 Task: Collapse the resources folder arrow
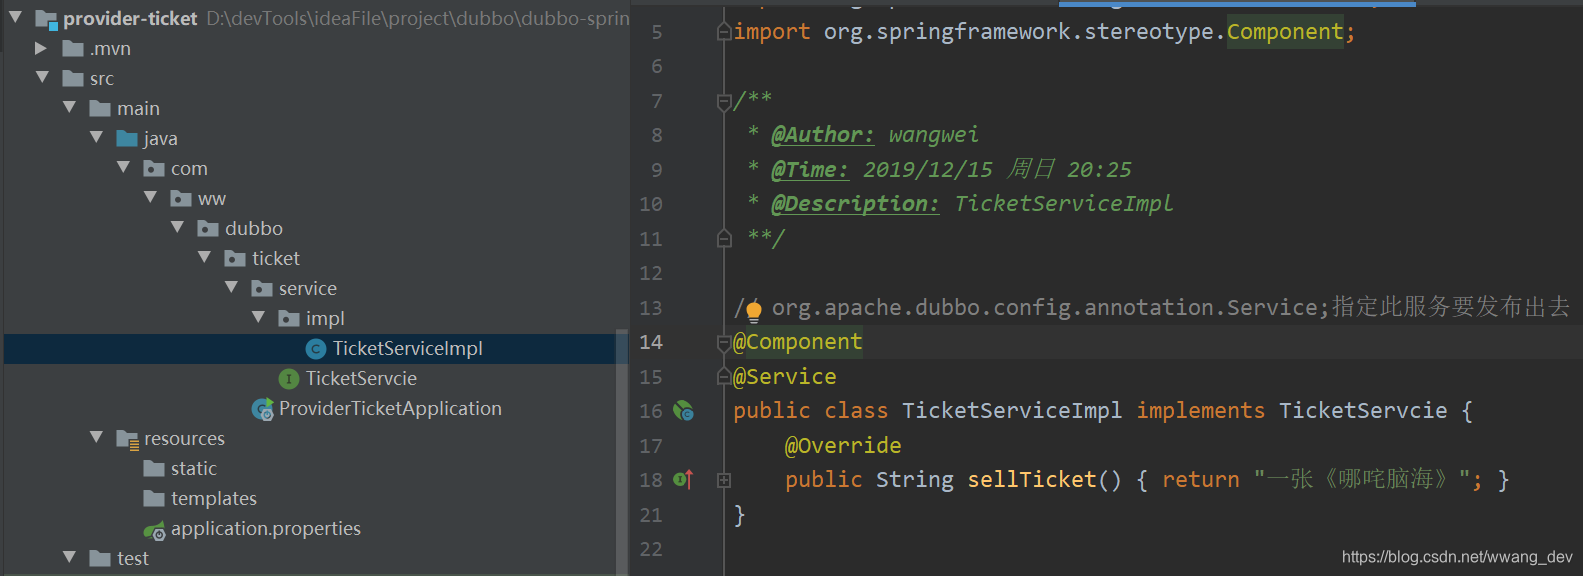click(x=96, y=437)
